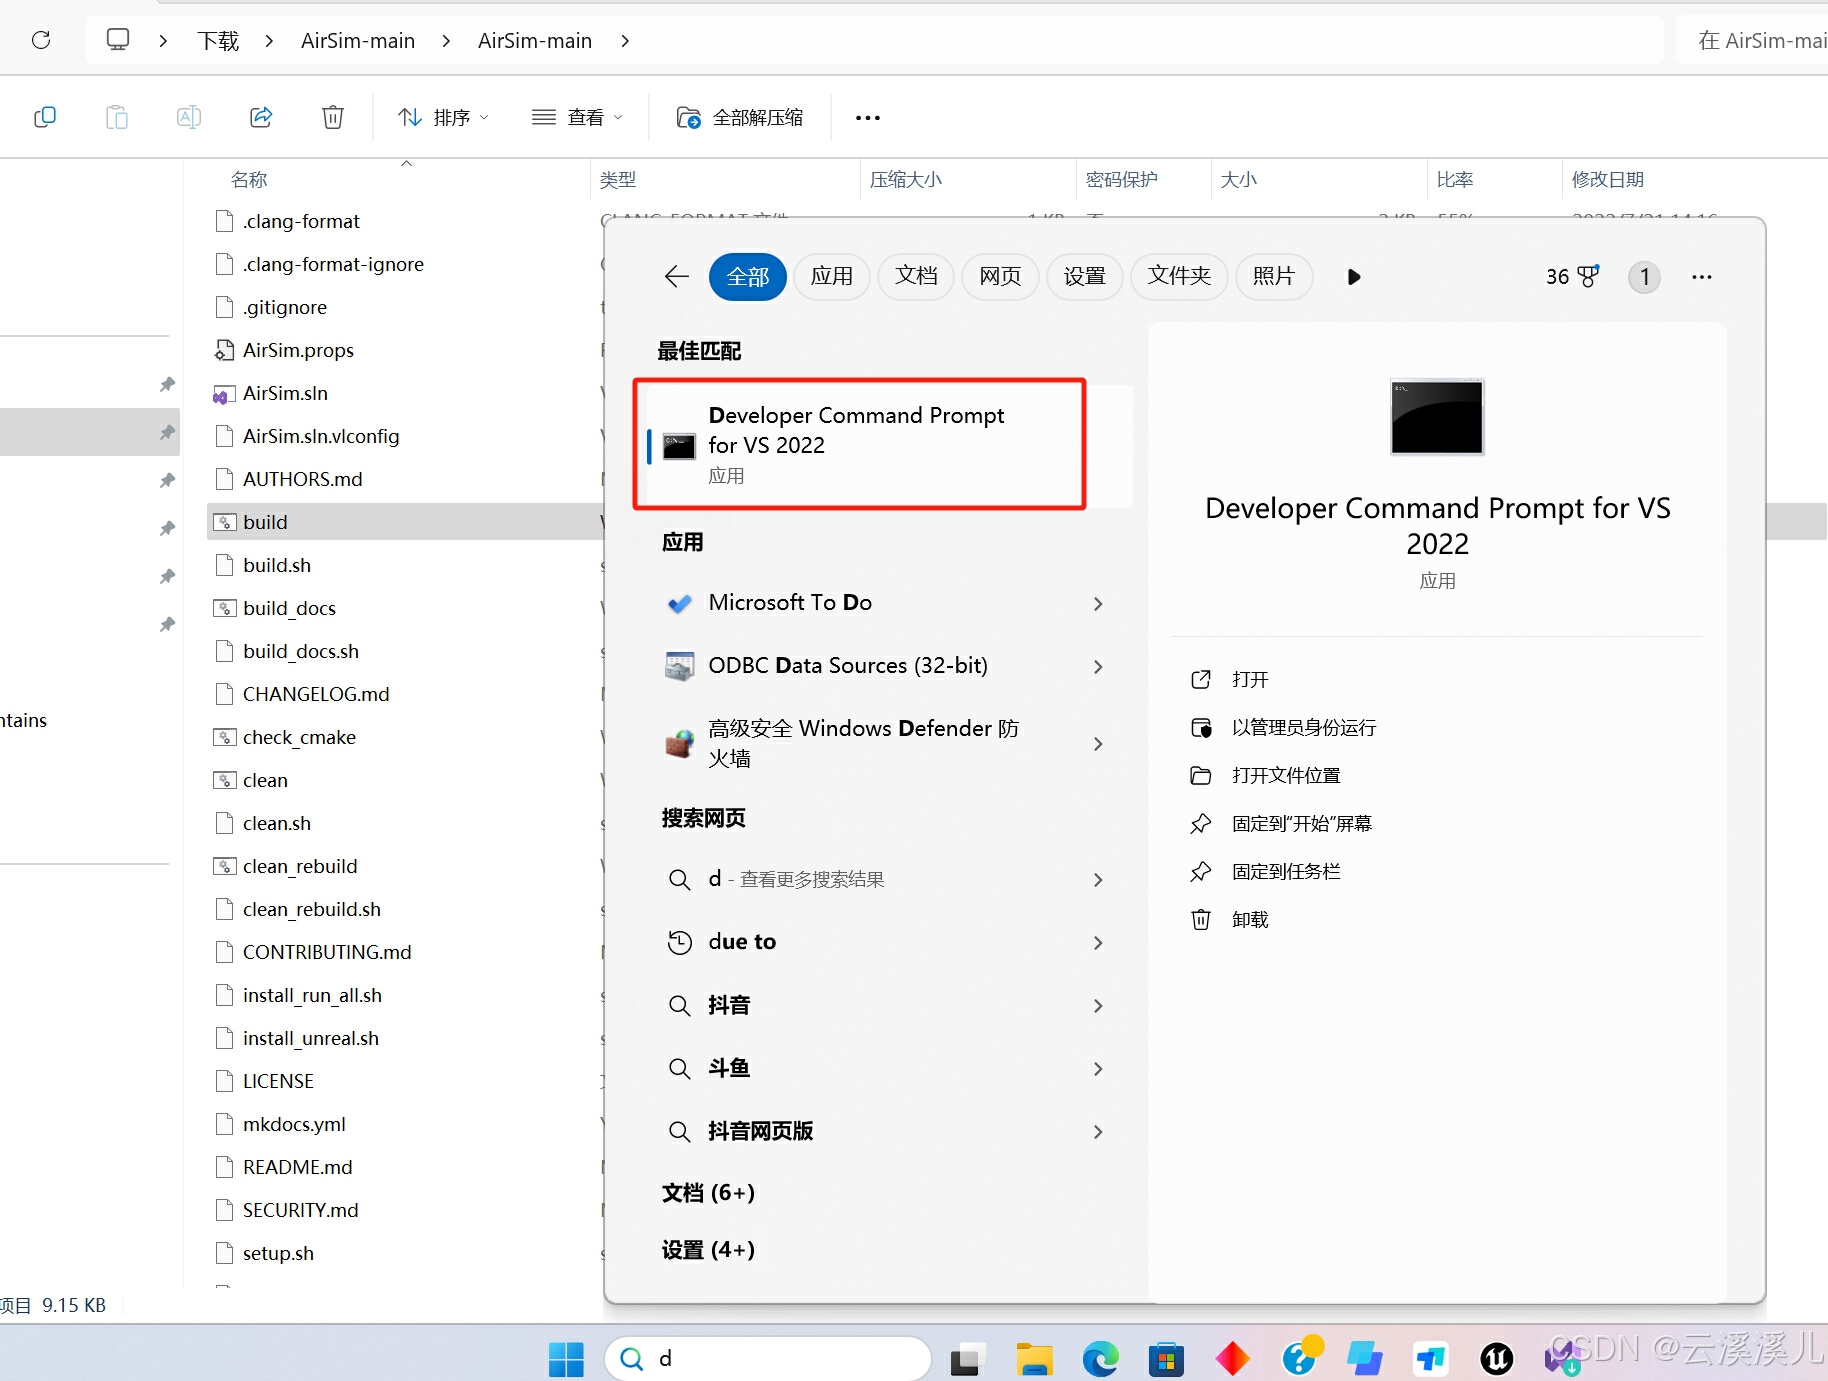The width and height of the screenshot is (1828, 1381).
Task: Click the Windows Defender firewall app icon
Action: tap(680, 743)
